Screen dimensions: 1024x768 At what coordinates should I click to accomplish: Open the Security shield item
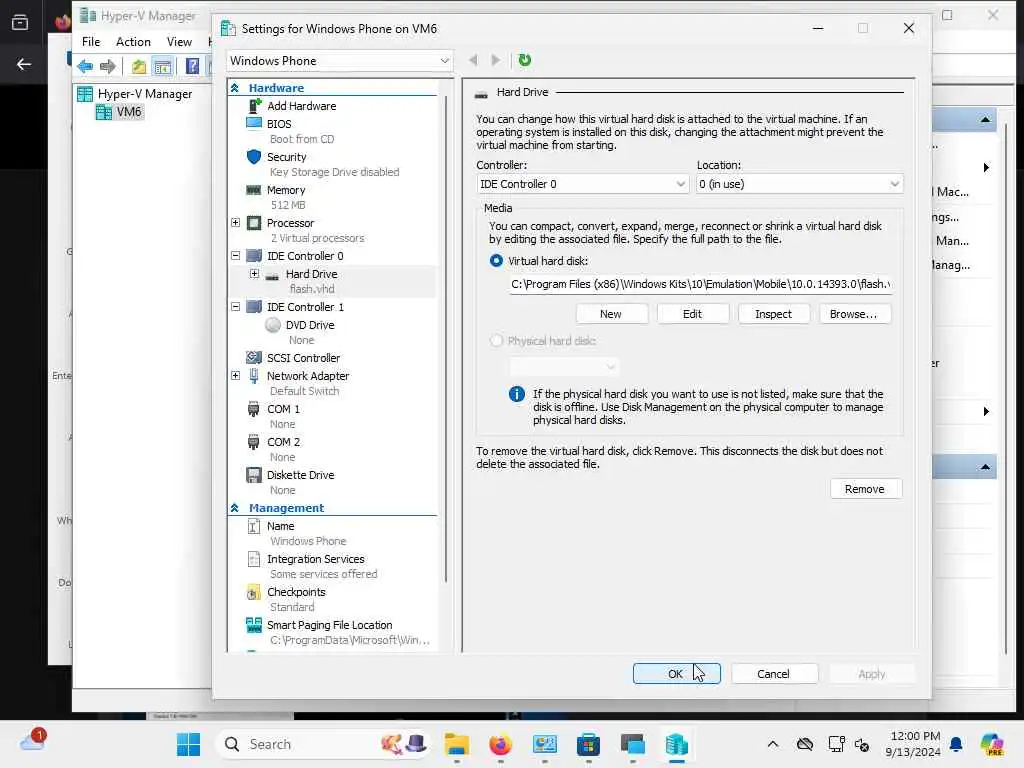point(254,157)
